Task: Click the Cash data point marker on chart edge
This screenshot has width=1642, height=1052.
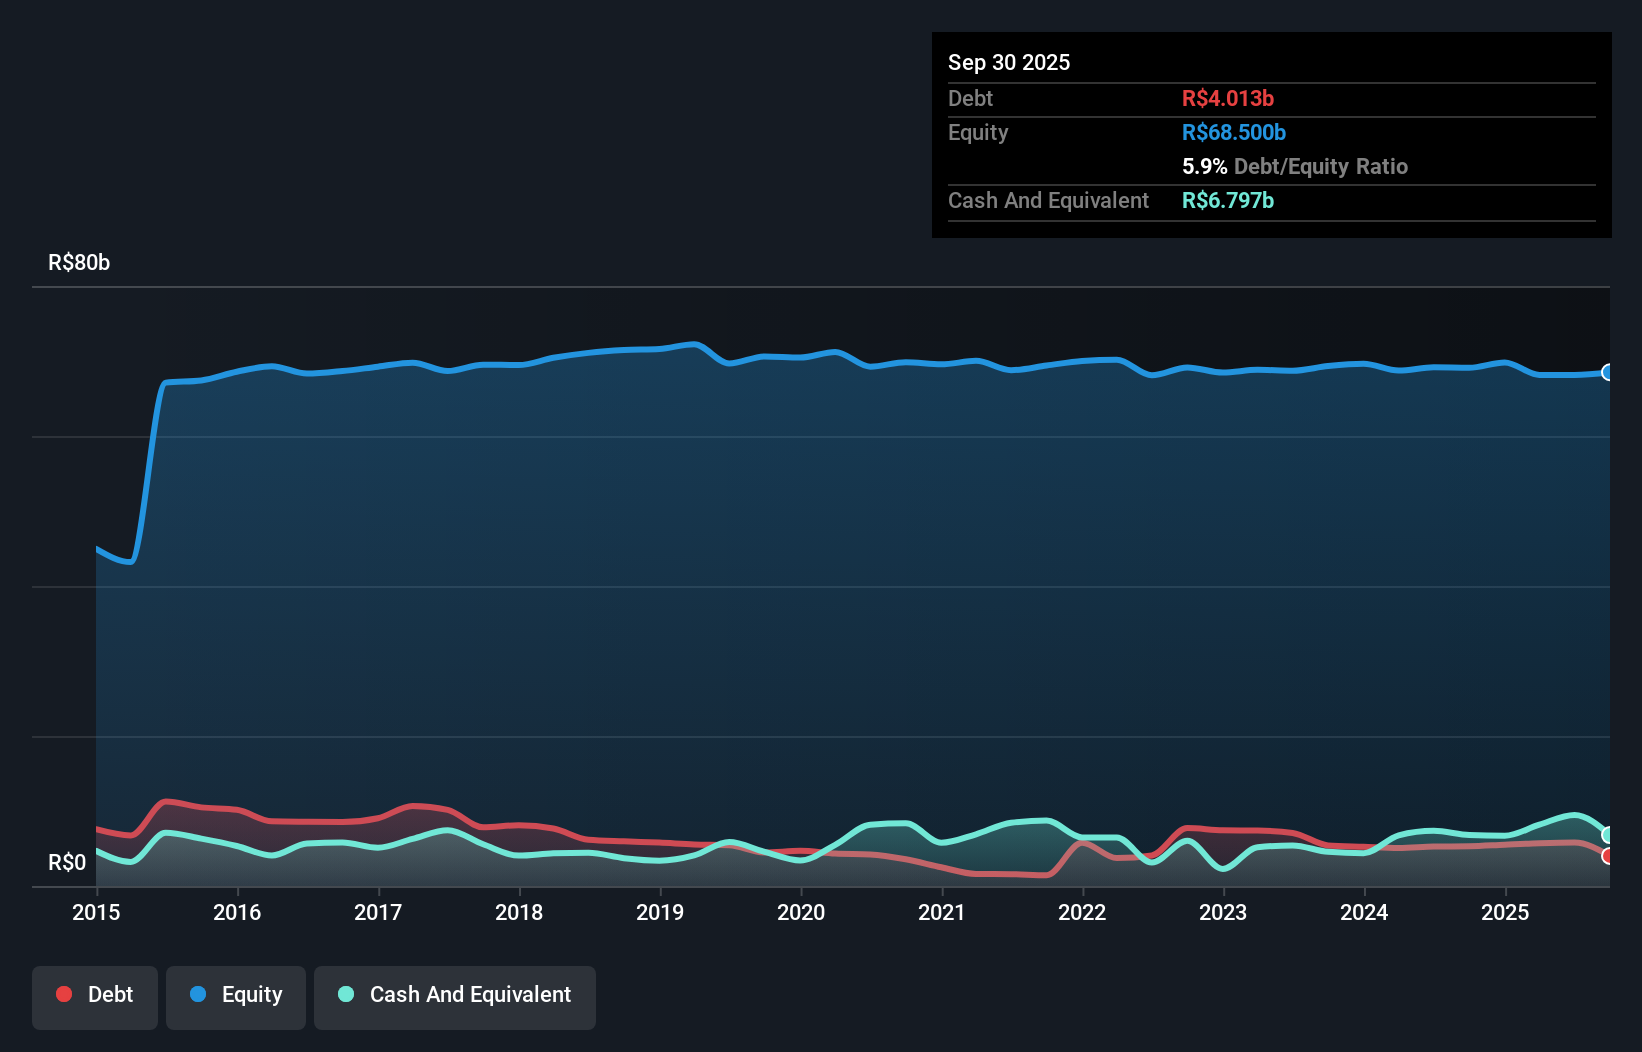Action: pyautogui.click(x=1607, y=836)
